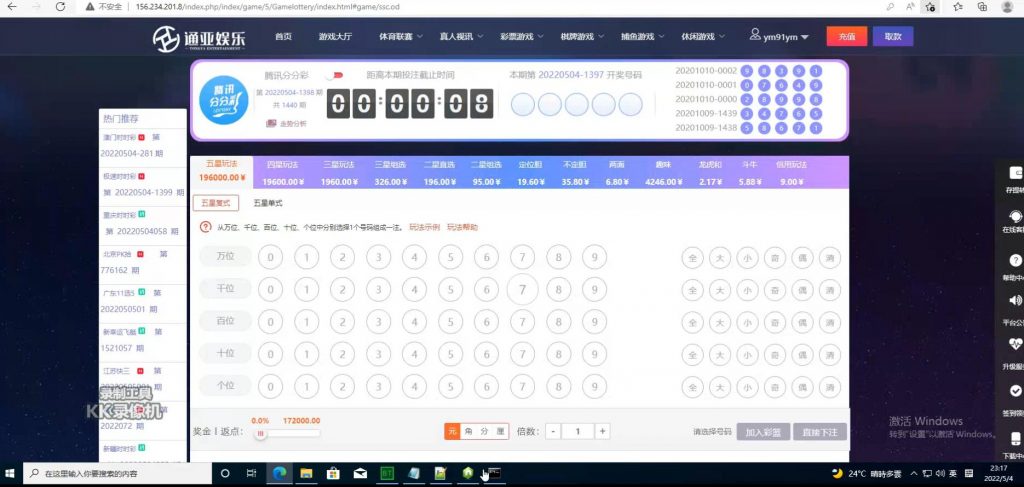This screenshot has width=1024, height=487.
Task: Select digit 0 in the 万位 row
Action: 270,257
